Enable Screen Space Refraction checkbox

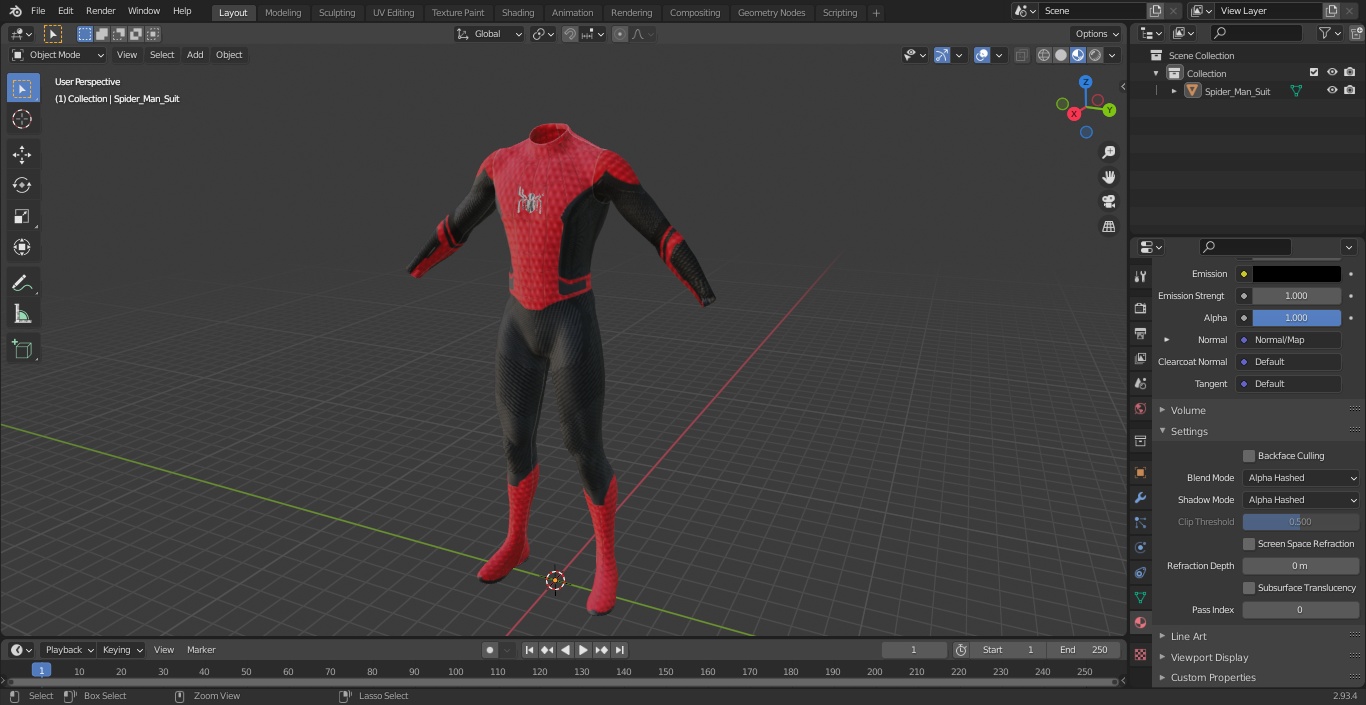1249,544
